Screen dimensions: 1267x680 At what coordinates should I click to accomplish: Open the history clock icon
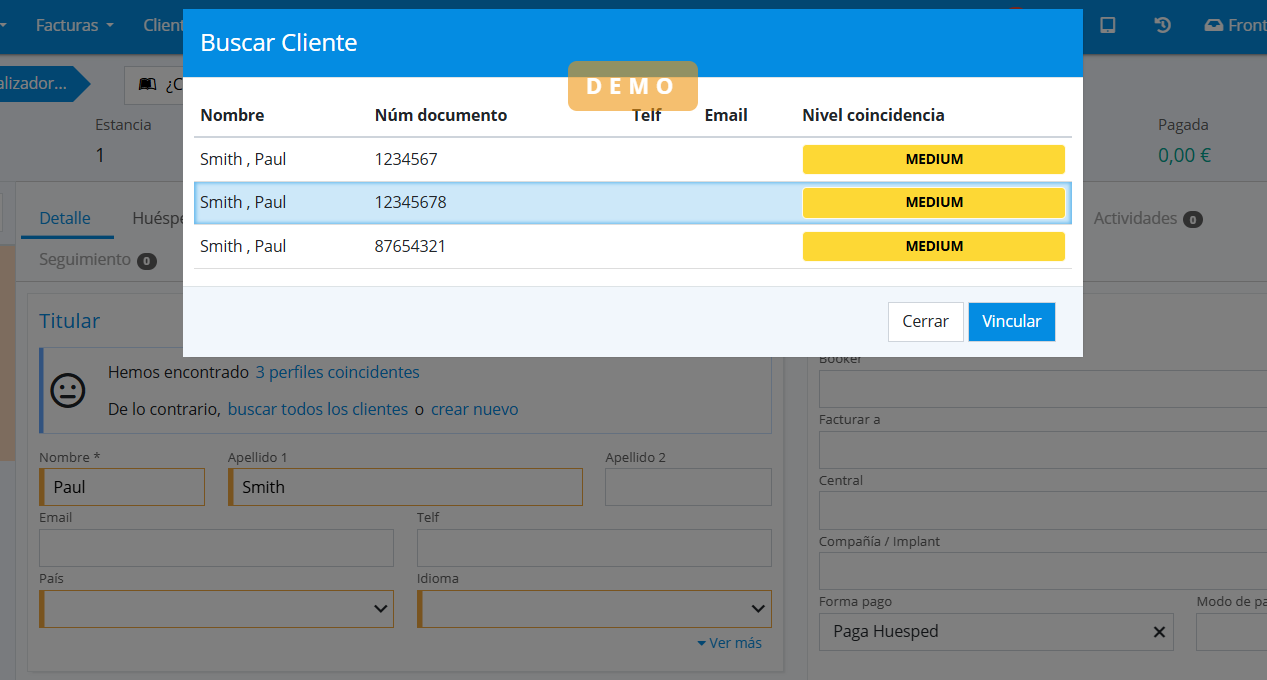point(1163,25)
